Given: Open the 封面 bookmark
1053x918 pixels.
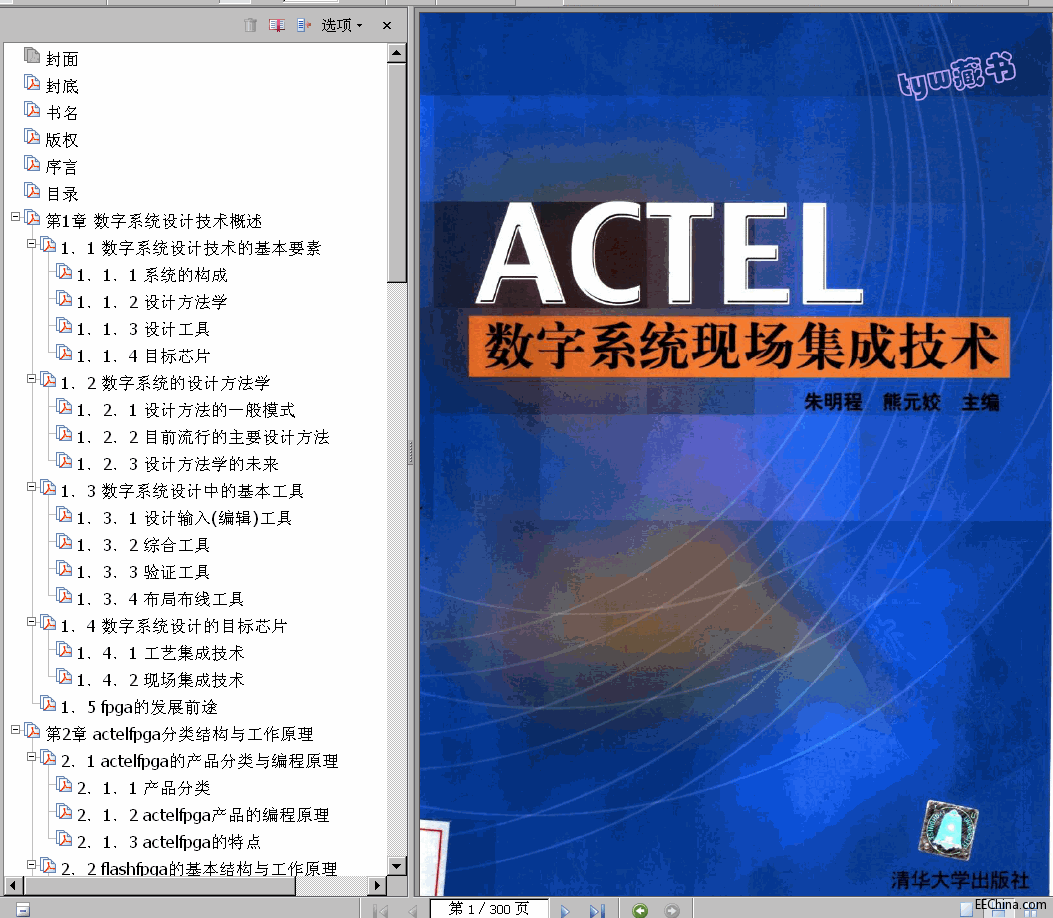Looking at the screenshot, I should pos(62,59).
